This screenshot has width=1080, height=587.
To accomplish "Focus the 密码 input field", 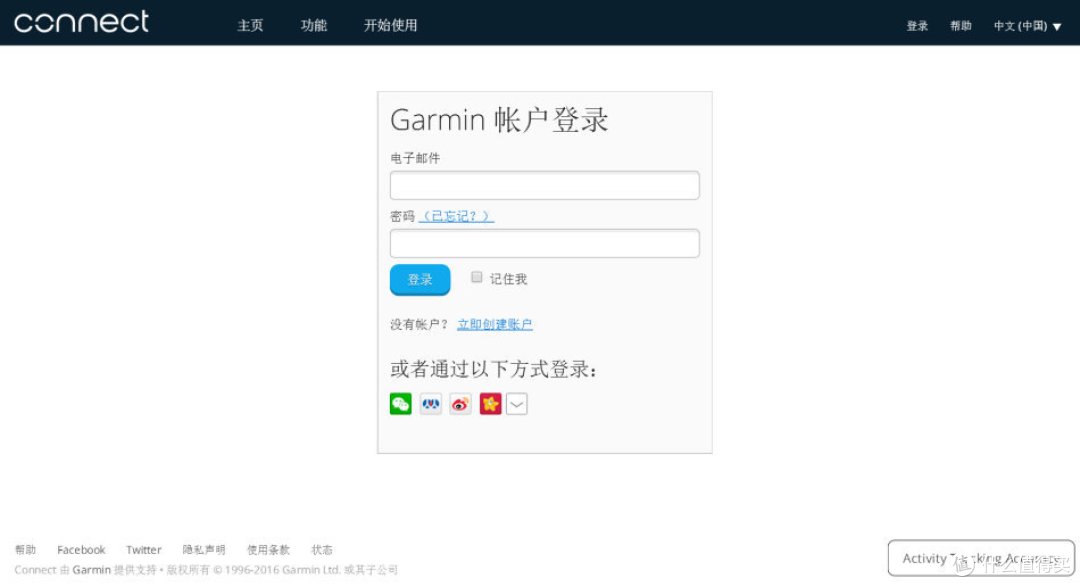I will [545, 243].
